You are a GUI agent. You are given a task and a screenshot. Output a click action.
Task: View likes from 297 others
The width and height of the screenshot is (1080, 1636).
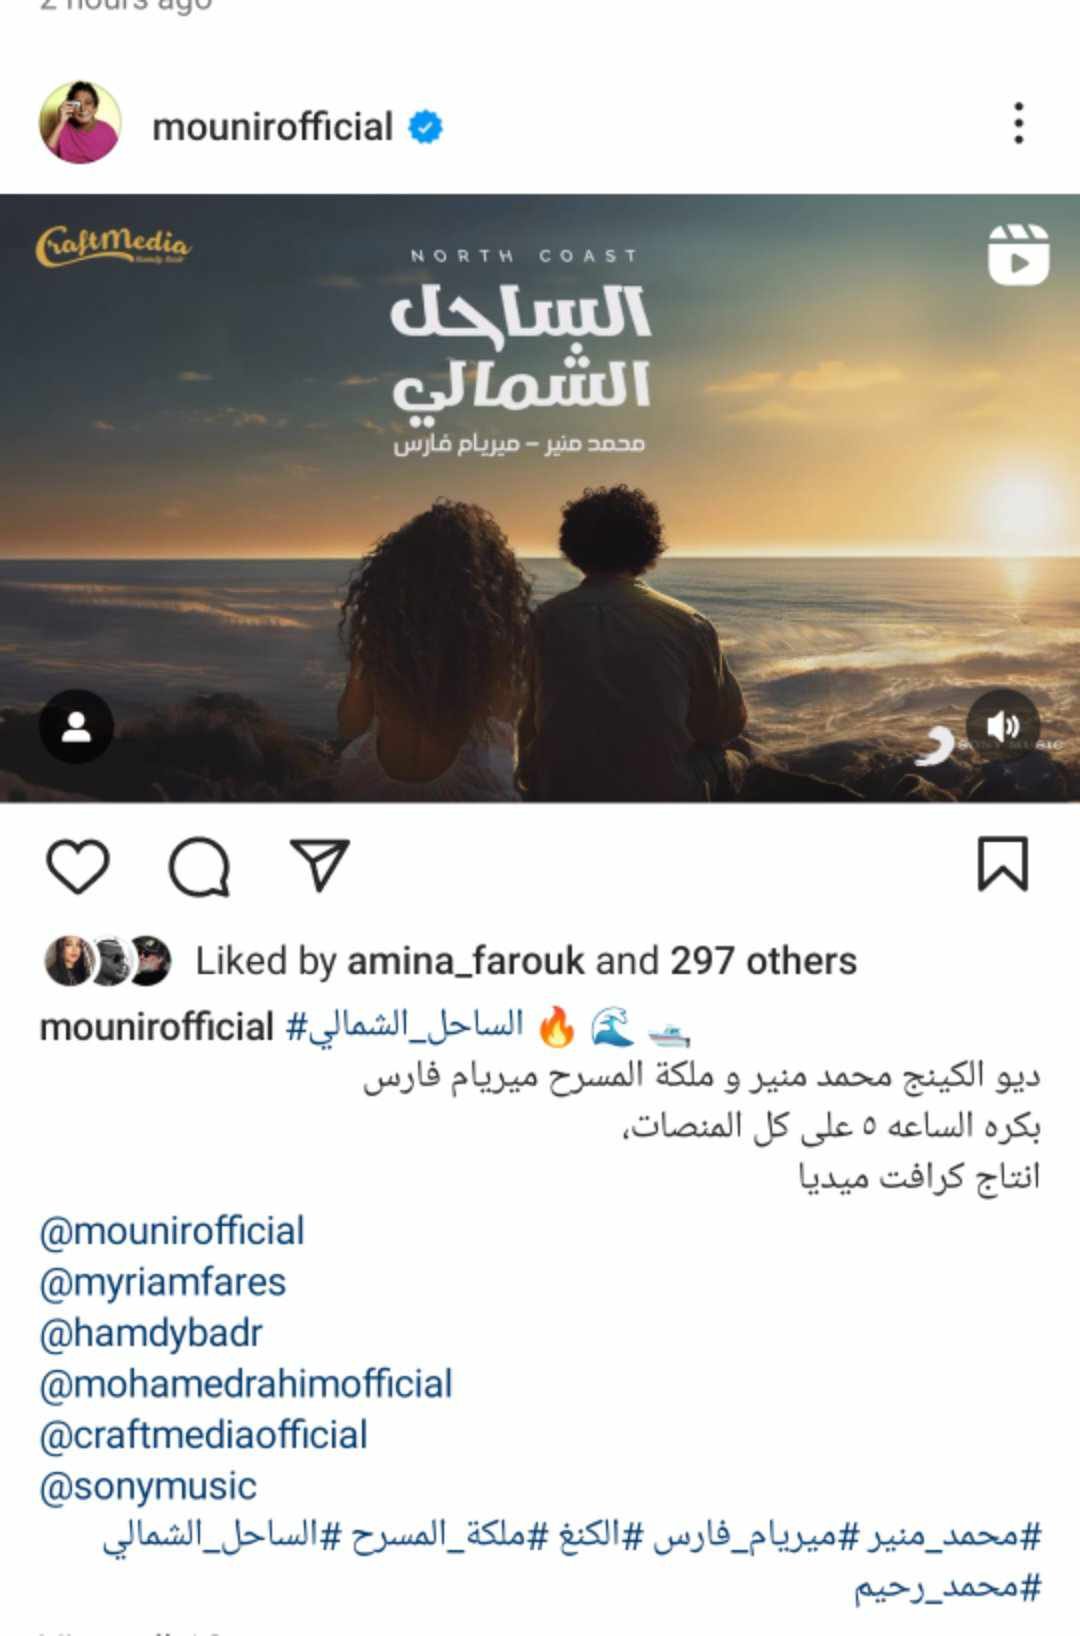763,961
